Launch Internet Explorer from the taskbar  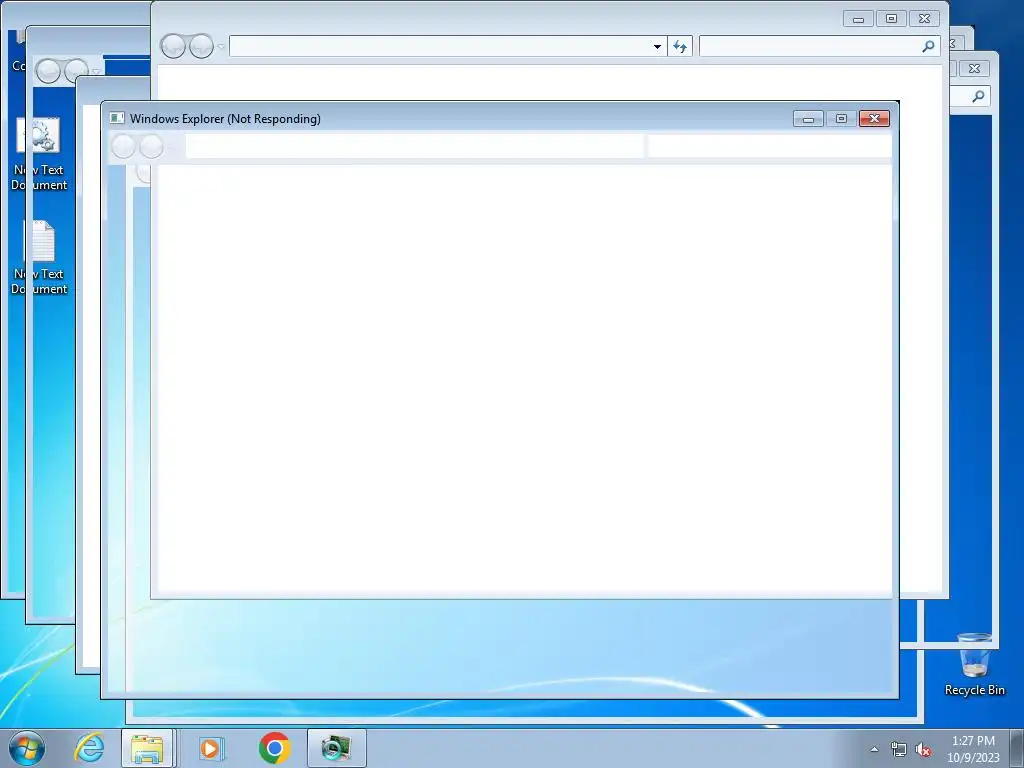89,748
